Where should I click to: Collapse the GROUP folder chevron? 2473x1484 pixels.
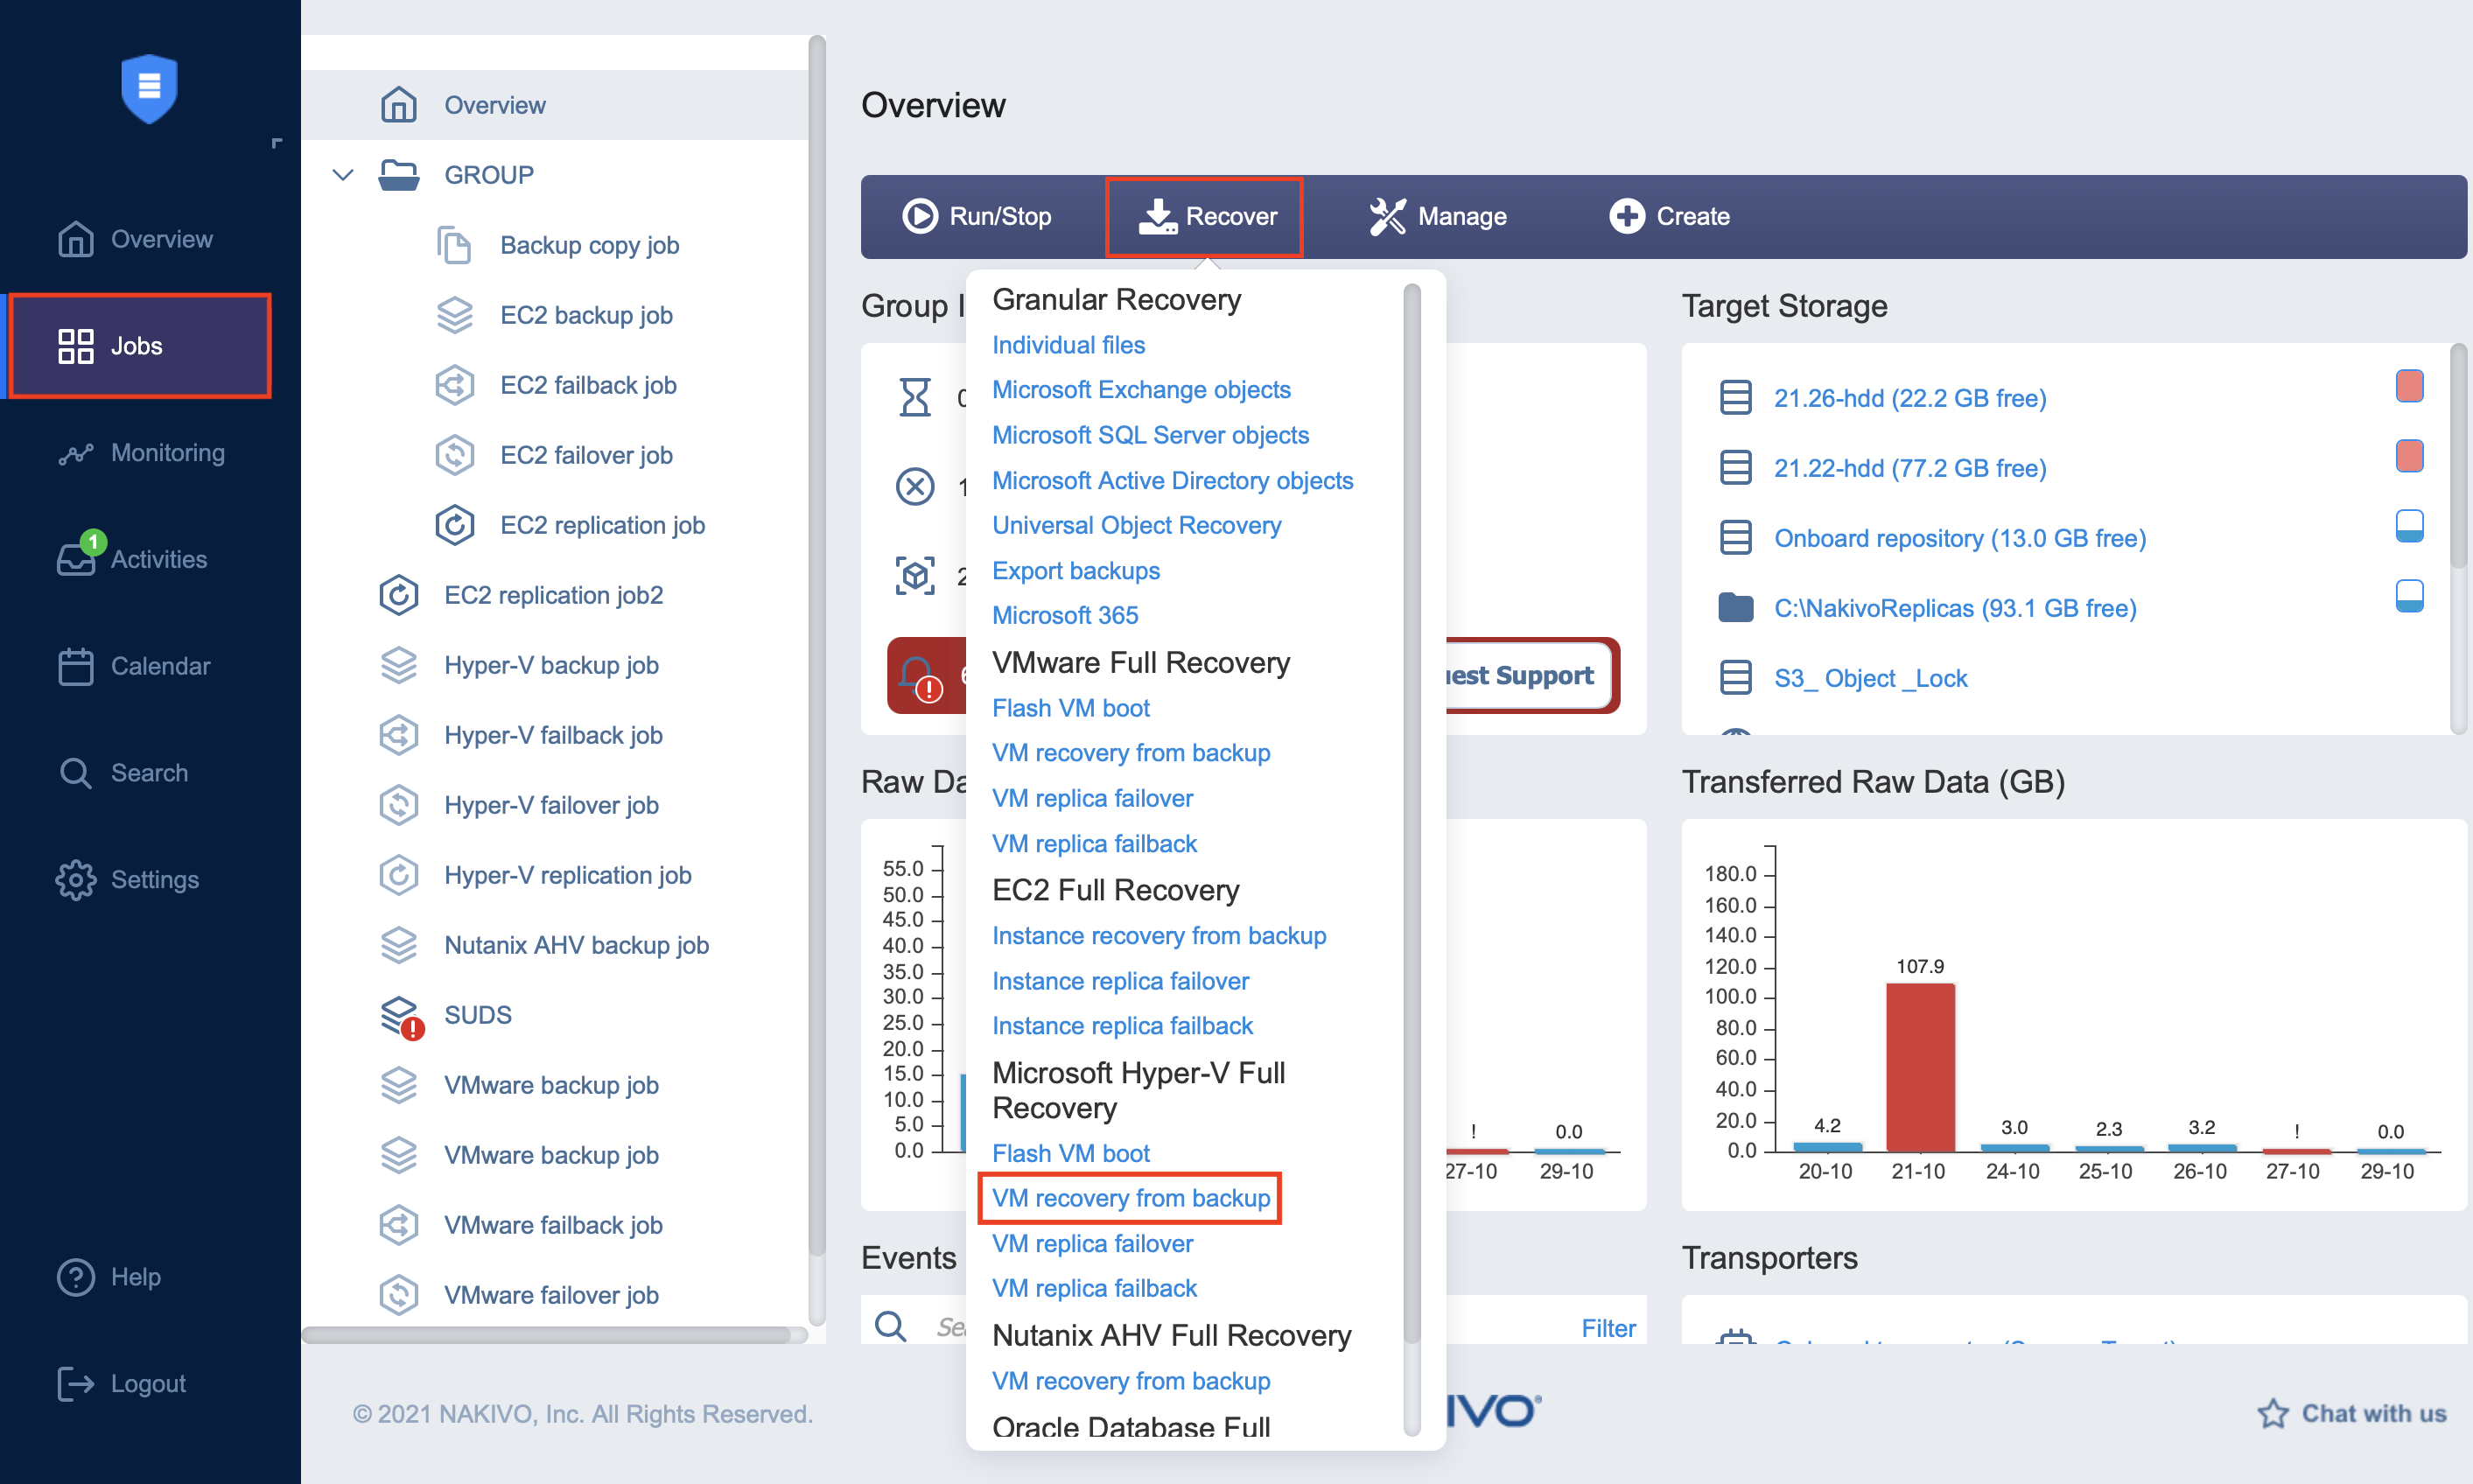343,175
